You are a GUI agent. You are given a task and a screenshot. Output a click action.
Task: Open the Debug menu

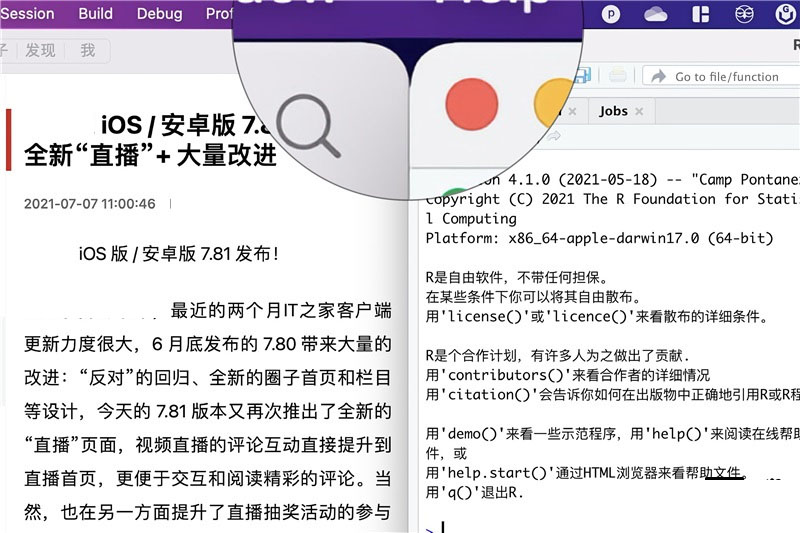tap(159, 13)
